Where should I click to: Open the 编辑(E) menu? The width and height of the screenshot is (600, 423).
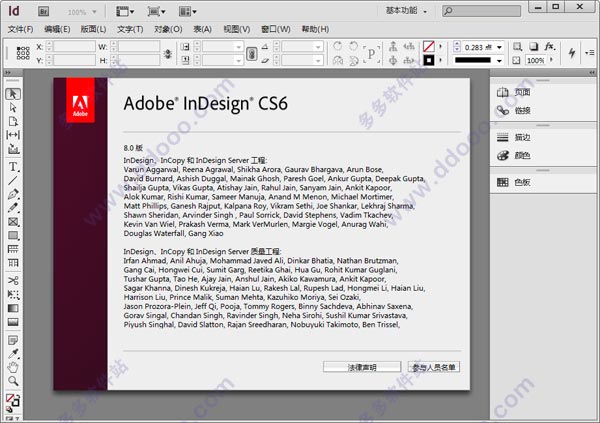57,29
